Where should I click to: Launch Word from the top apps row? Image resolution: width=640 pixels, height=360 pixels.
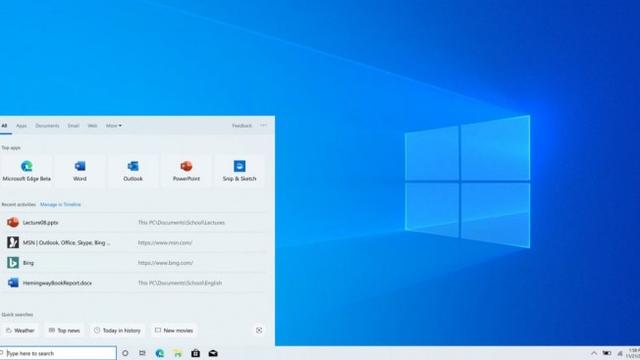pyautogui.click(x=80, y=171)
